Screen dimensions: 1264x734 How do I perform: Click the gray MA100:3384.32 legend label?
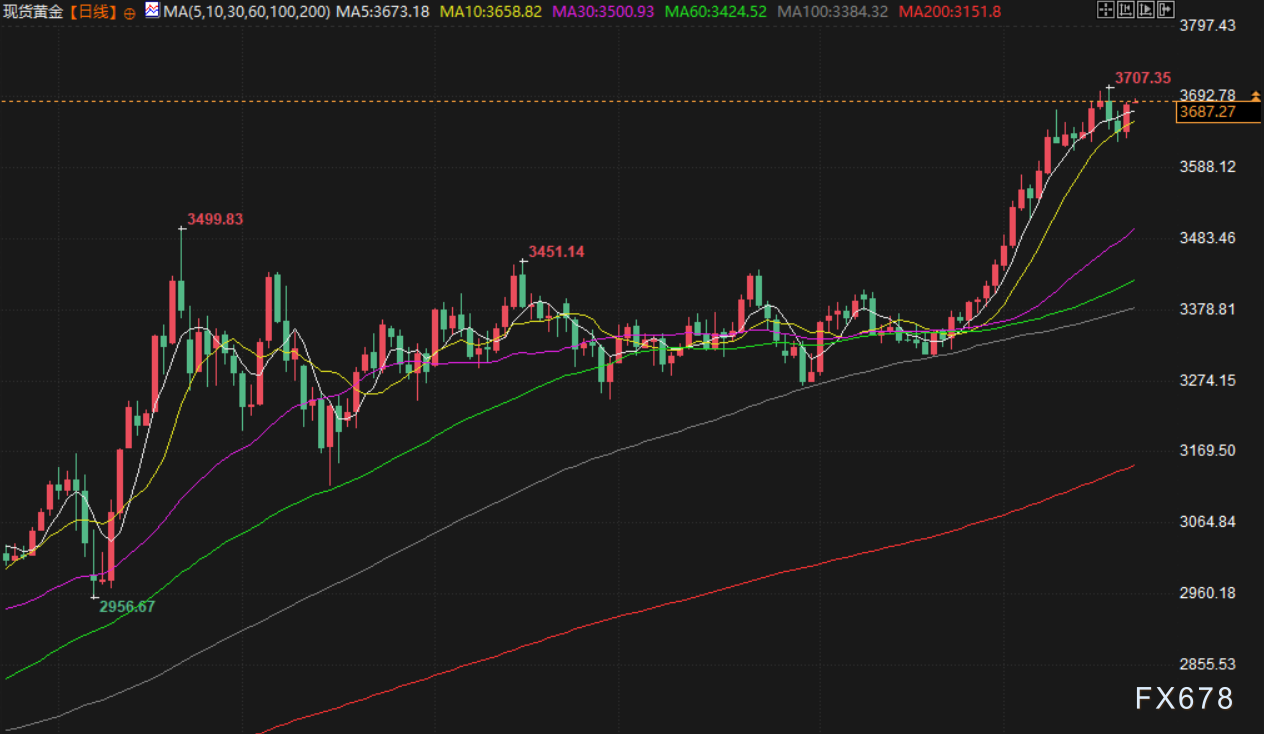(x=832, y=12)
